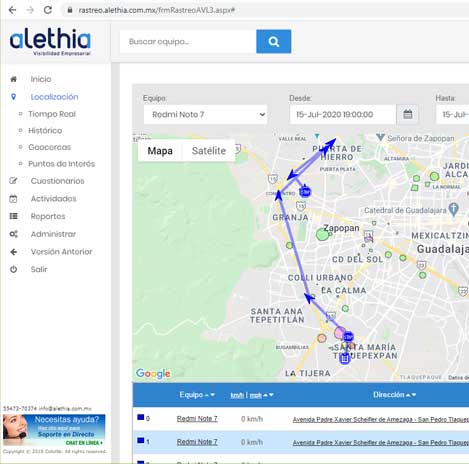The width and height of the screenshot is (469, 464).
Task: Open the Localización menu section
Action: point(54,97)
